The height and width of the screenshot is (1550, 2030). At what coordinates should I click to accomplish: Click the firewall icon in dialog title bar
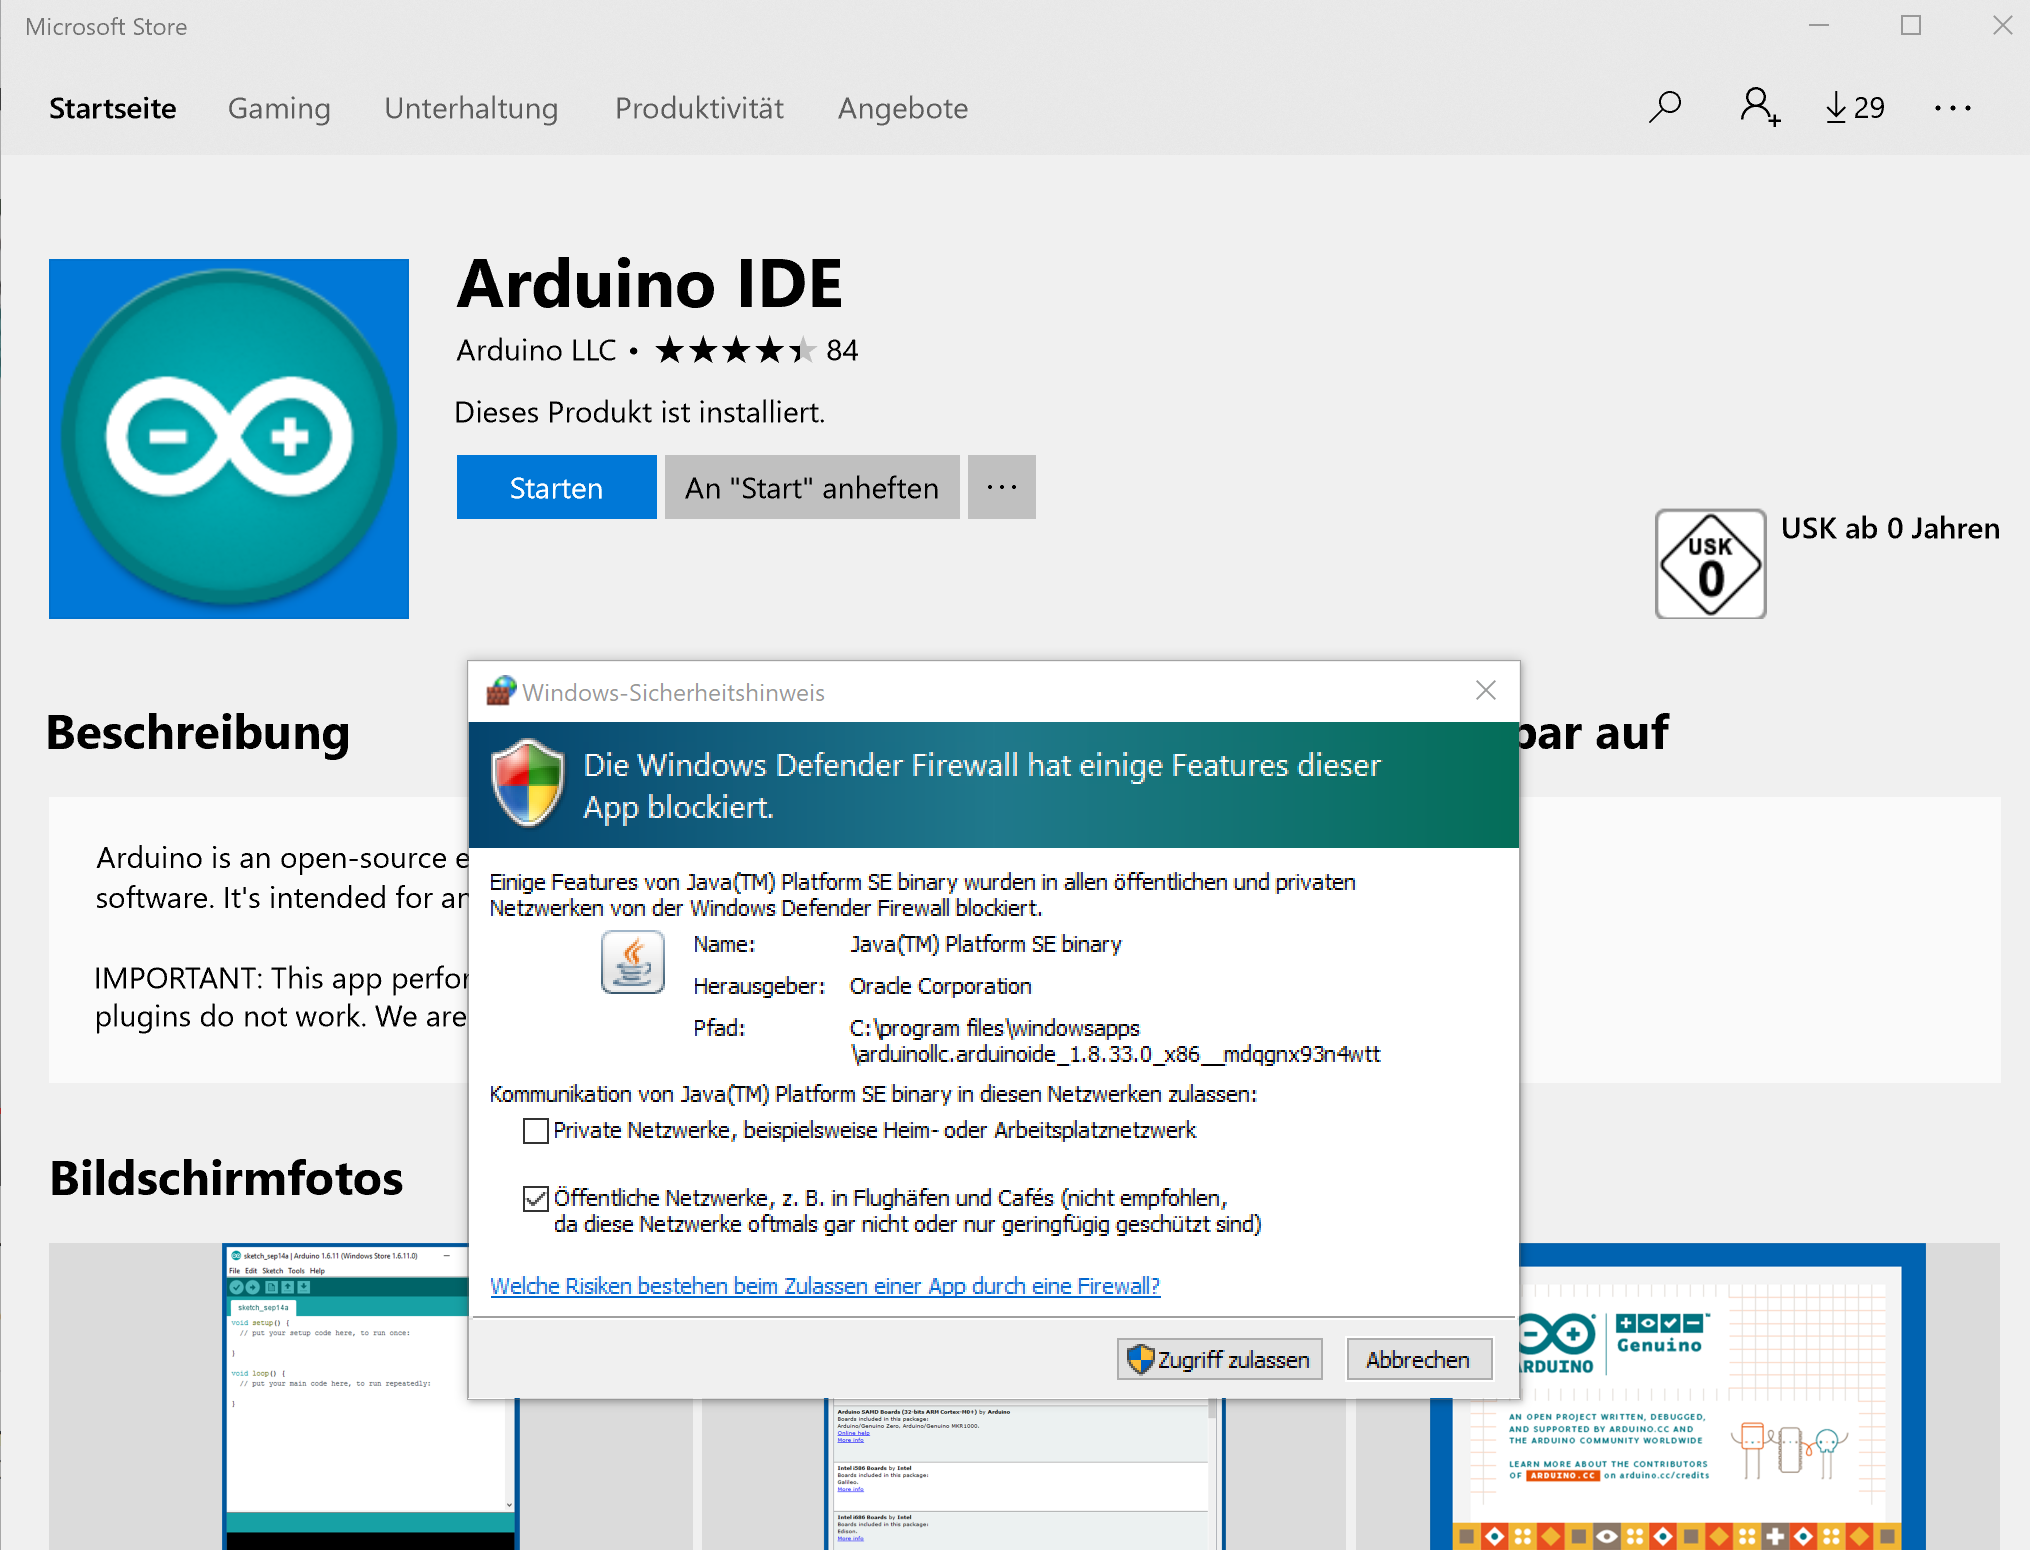500,691
